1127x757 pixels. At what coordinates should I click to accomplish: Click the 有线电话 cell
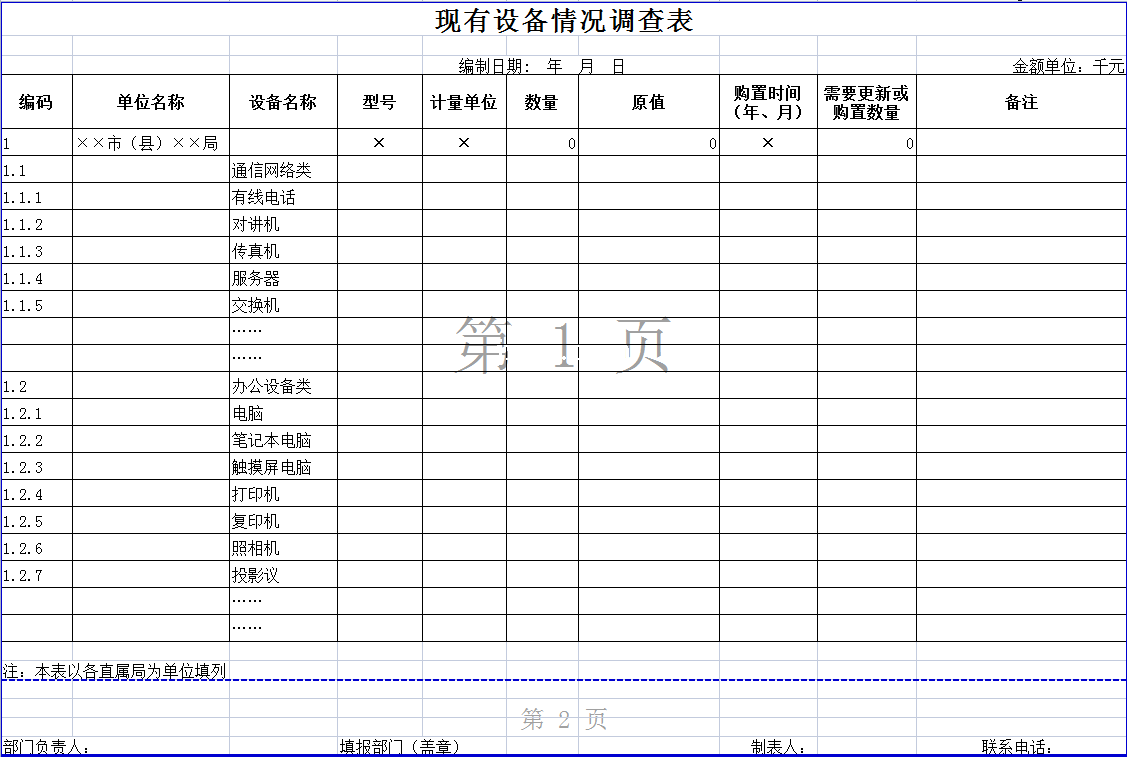(264, 197)
